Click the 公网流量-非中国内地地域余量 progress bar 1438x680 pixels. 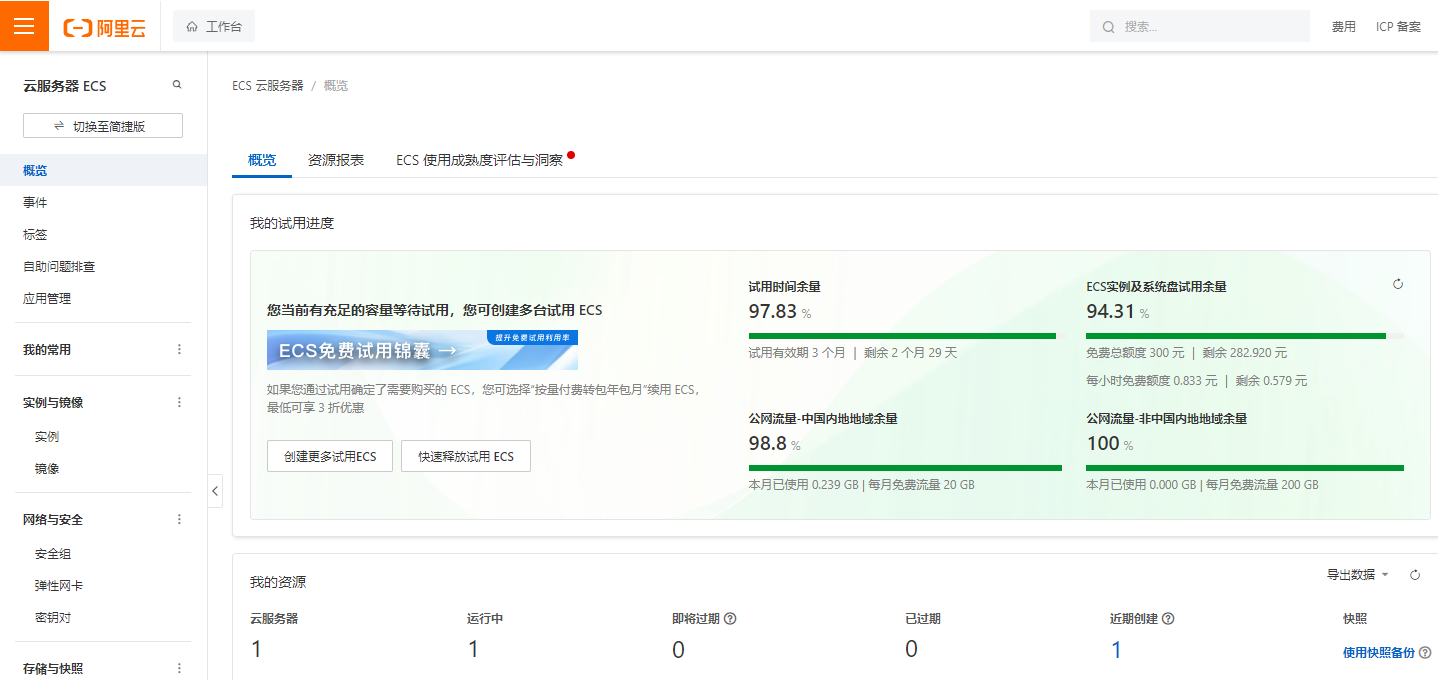tap(1245, 468)
